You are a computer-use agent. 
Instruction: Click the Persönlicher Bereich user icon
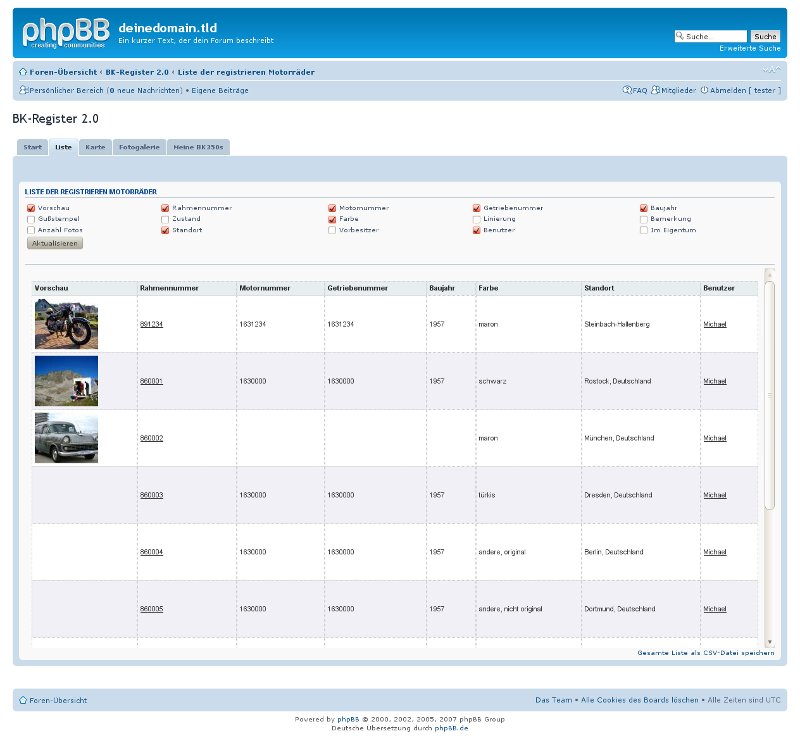pyautogui.click(x=22, y=90)
